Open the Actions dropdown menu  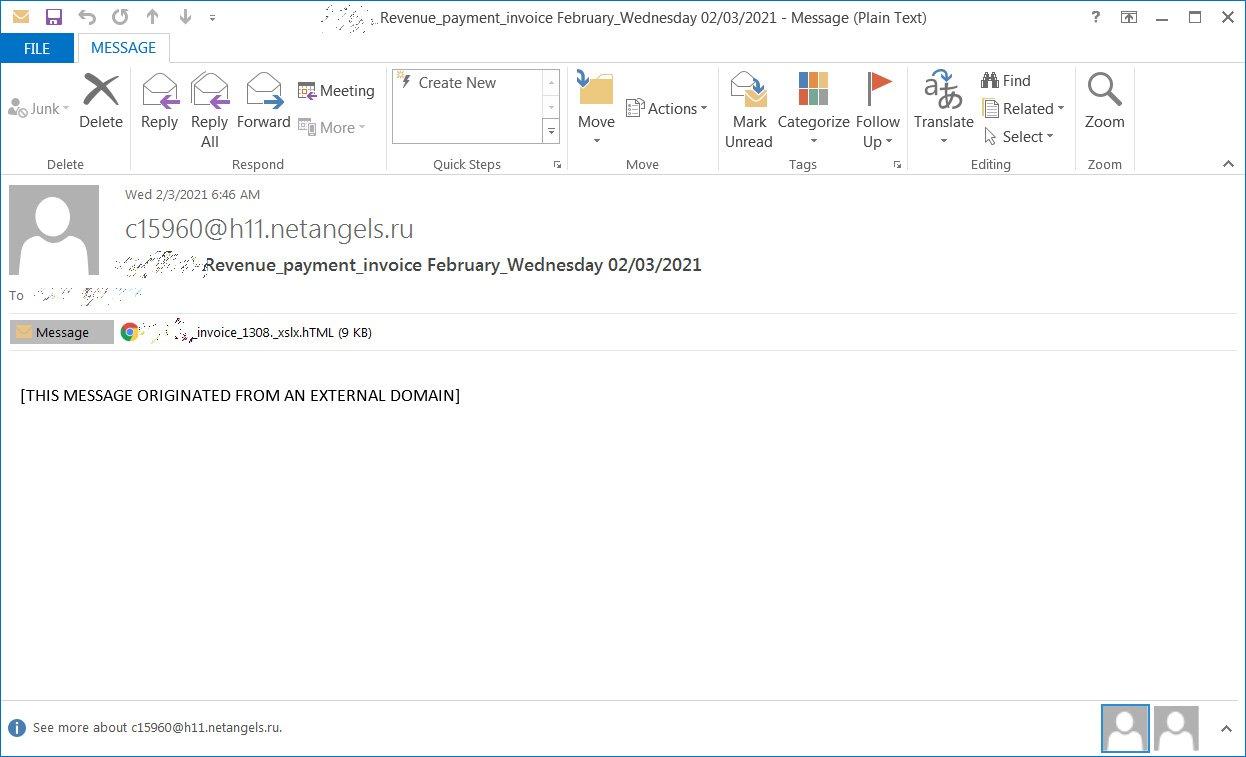pos(666,109)
